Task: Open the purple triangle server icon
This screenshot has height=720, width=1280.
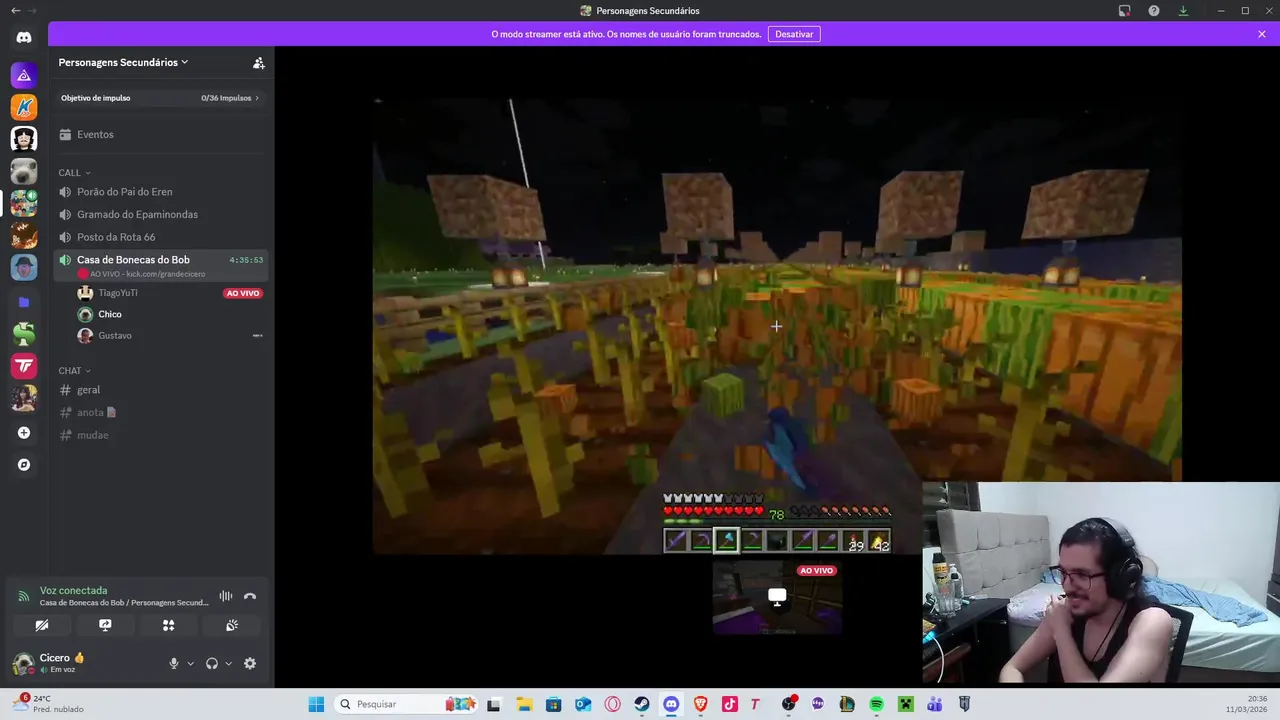Action: coord(24,75)
